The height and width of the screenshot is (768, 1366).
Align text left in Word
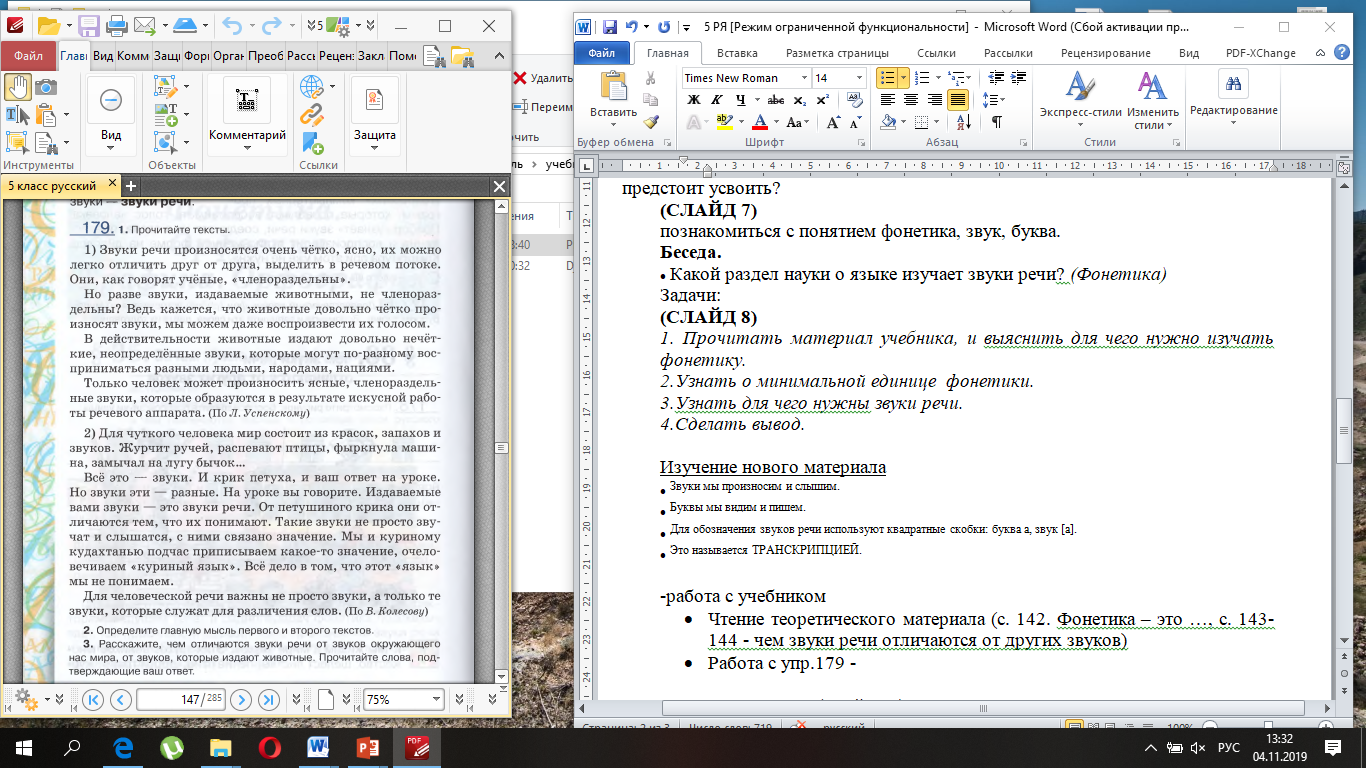886,99
